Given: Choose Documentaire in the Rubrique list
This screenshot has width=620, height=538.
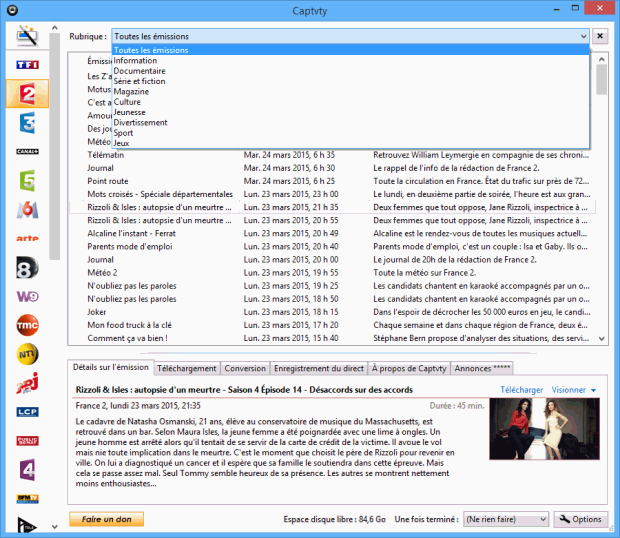Looking at the screenshot, I should point(351,71).
